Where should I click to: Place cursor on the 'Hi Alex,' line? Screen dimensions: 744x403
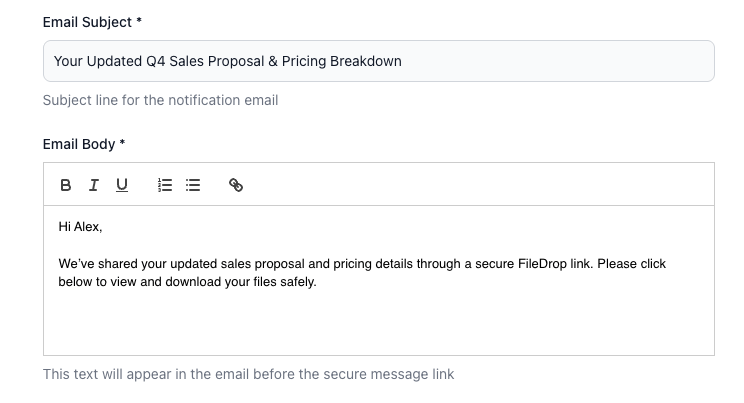tap(81, 227)
